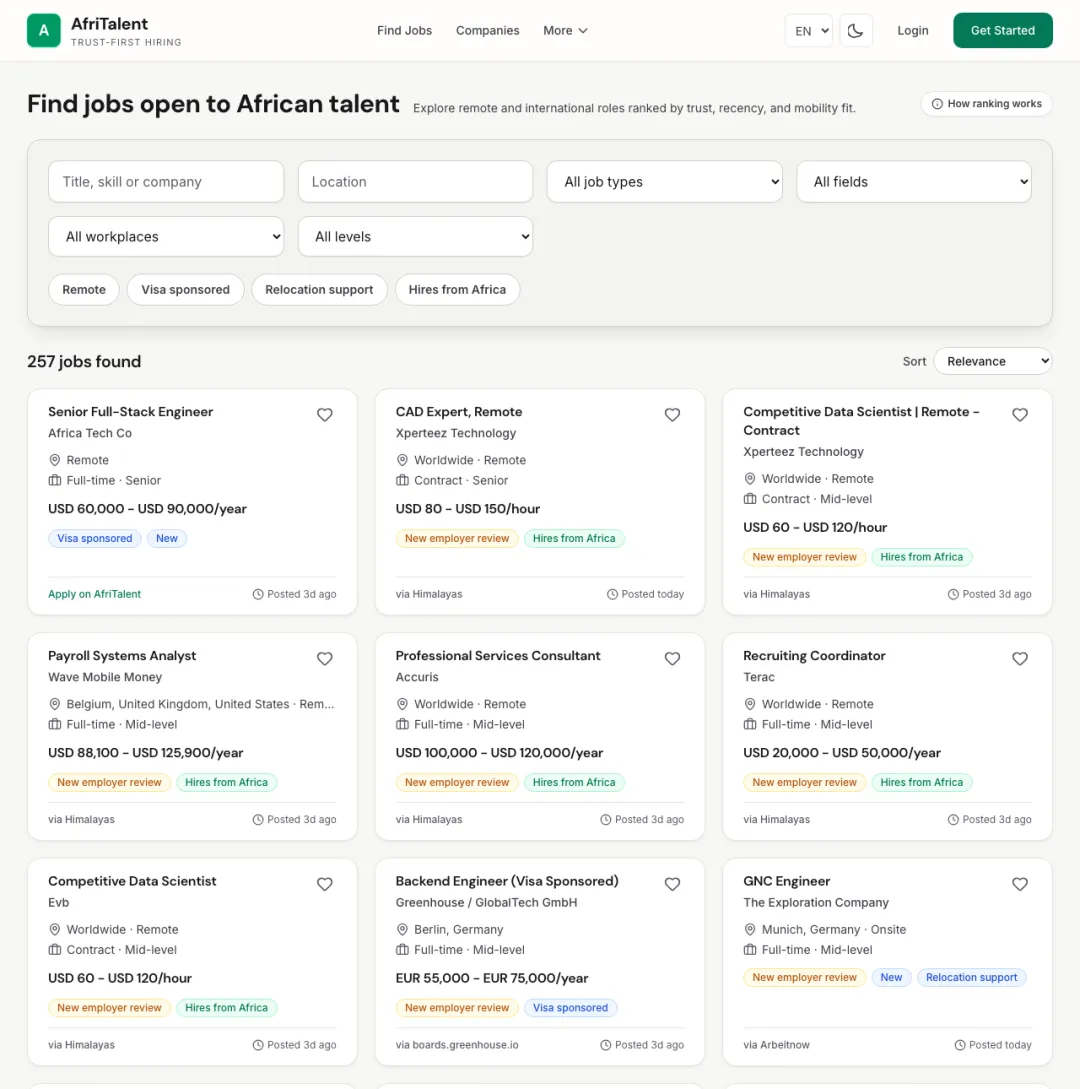Click location pin on GNC Engineer card
This screenshot has height=1089, width=1080.
tap(749, 929)
